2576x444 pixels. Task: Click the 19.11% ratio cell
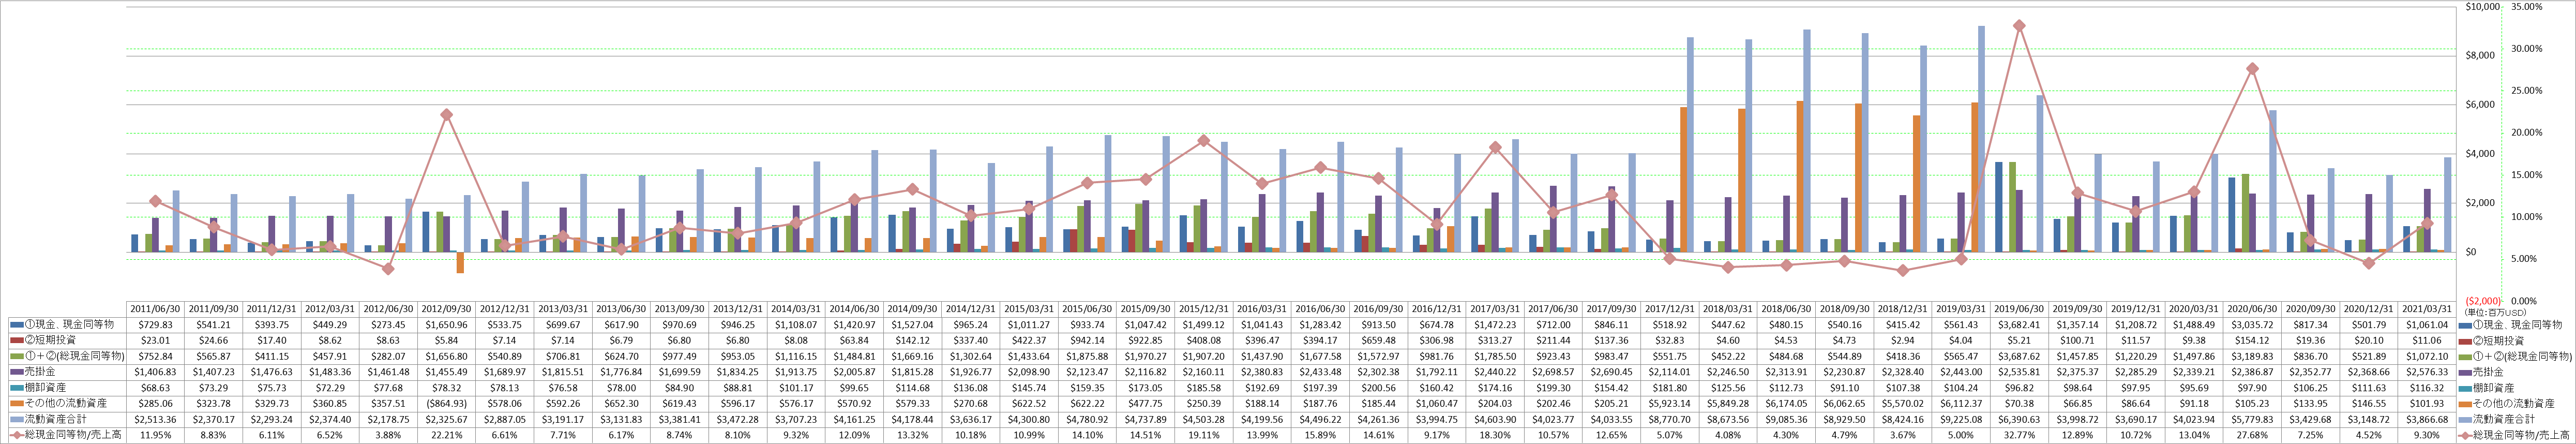(1204, 435)
